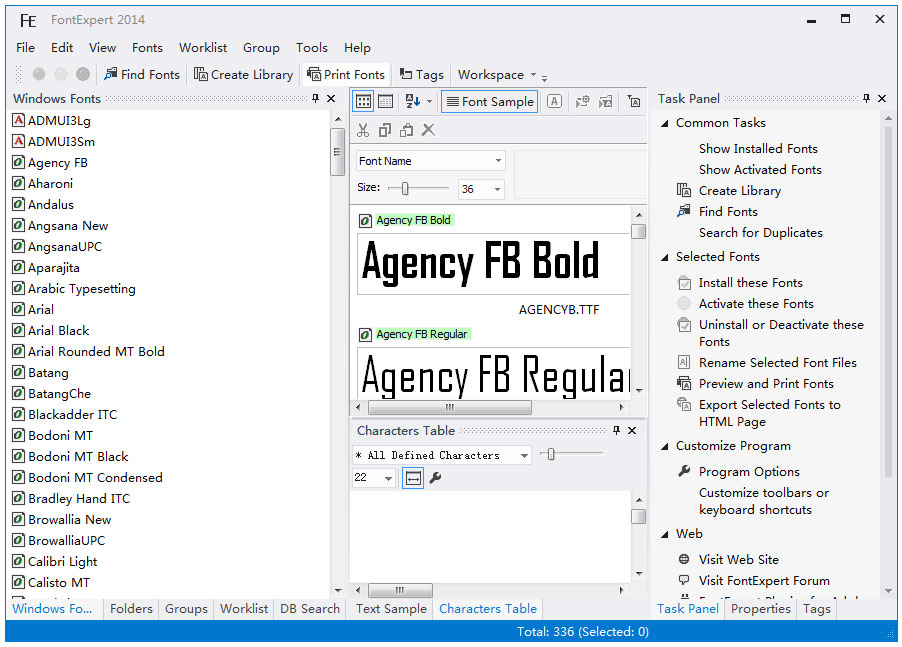The image size is (902, 647).
Task: Open the Find Fonts toolbar item
Action: click(x=141, y=74)
